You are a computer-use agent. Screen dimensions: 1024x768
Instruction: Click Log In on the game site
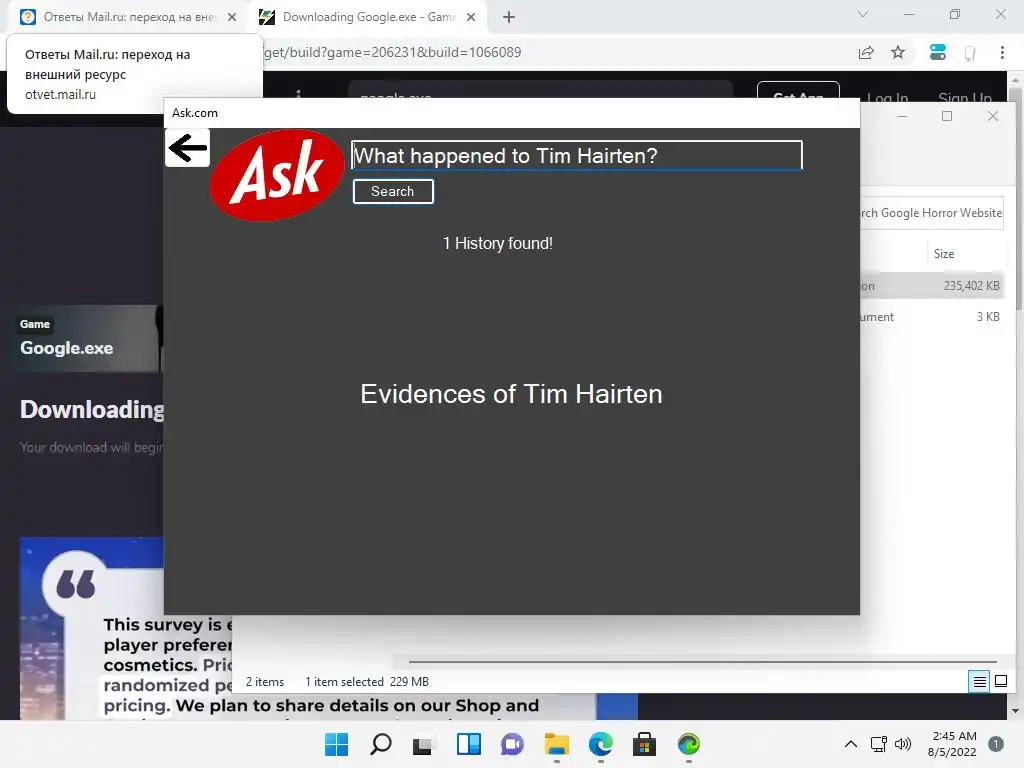888,98
